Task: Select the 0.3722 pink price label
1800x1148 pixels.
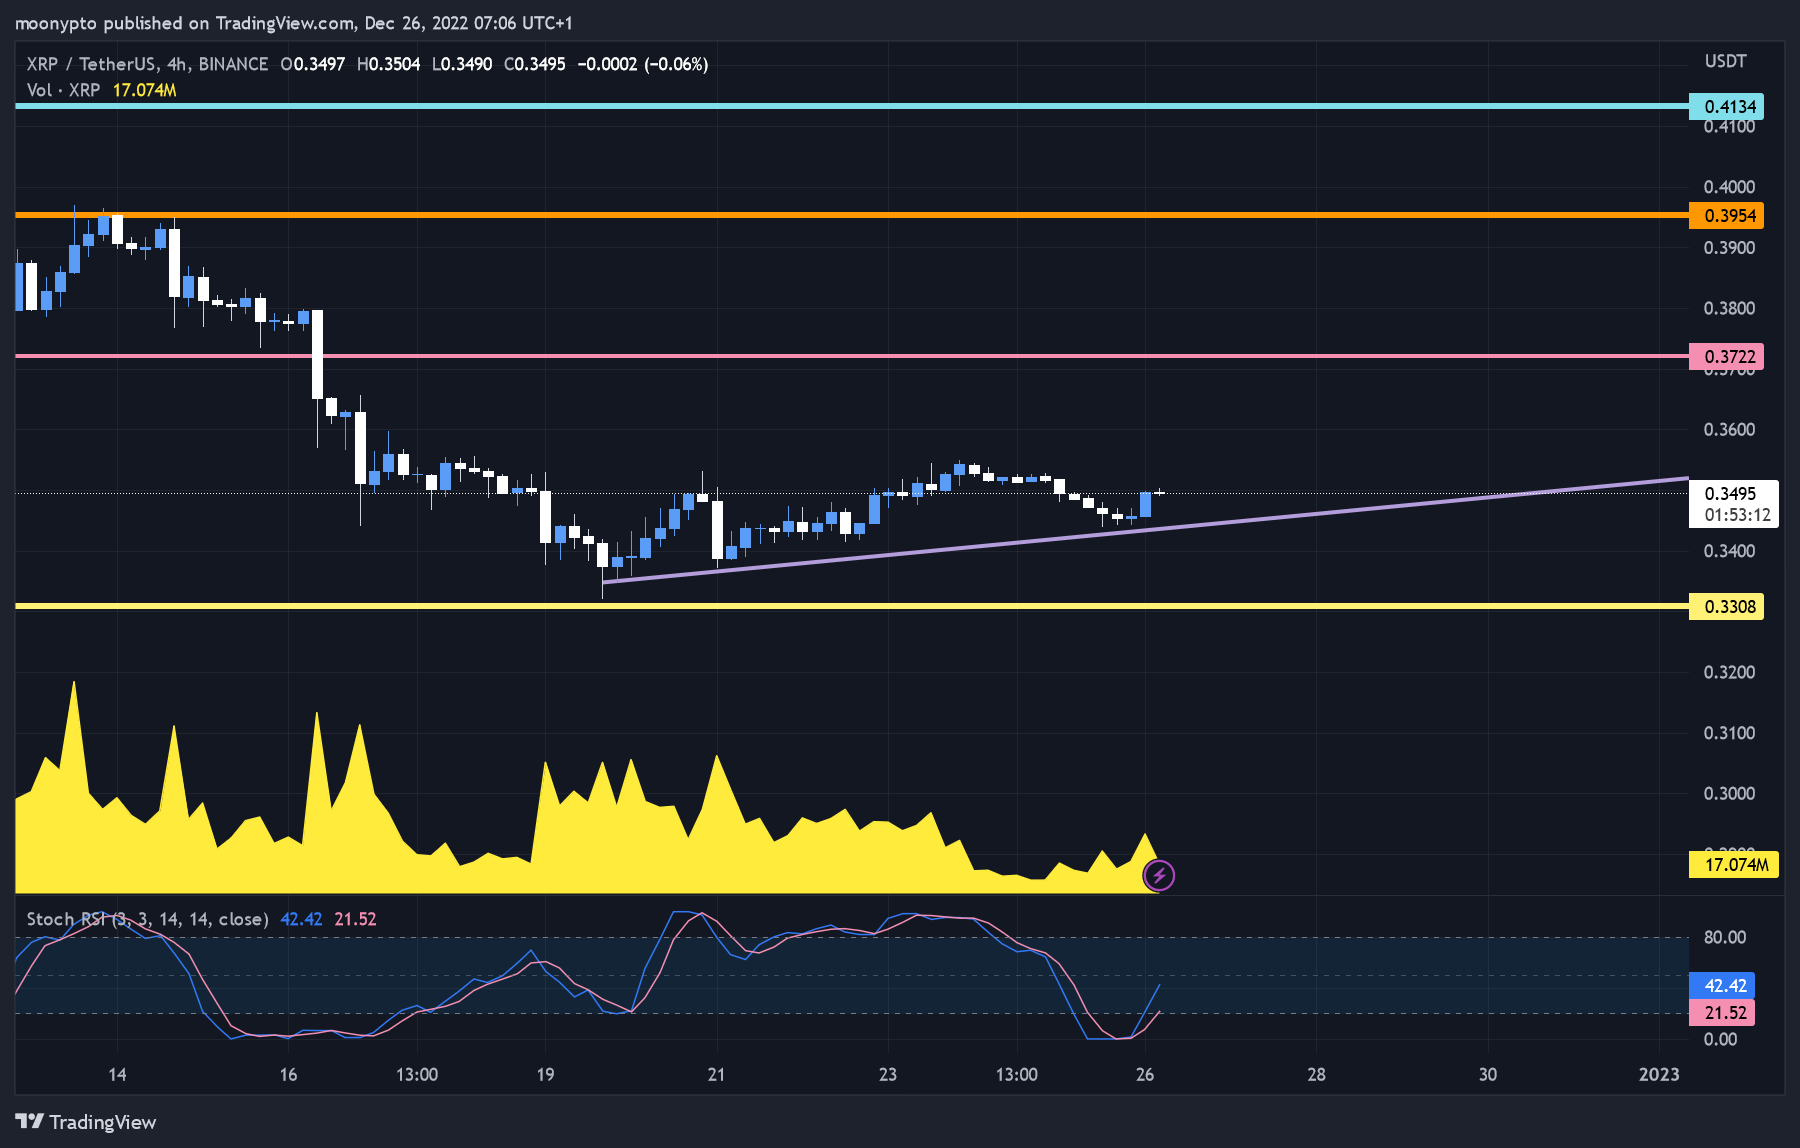Action: pos(1726,356)
